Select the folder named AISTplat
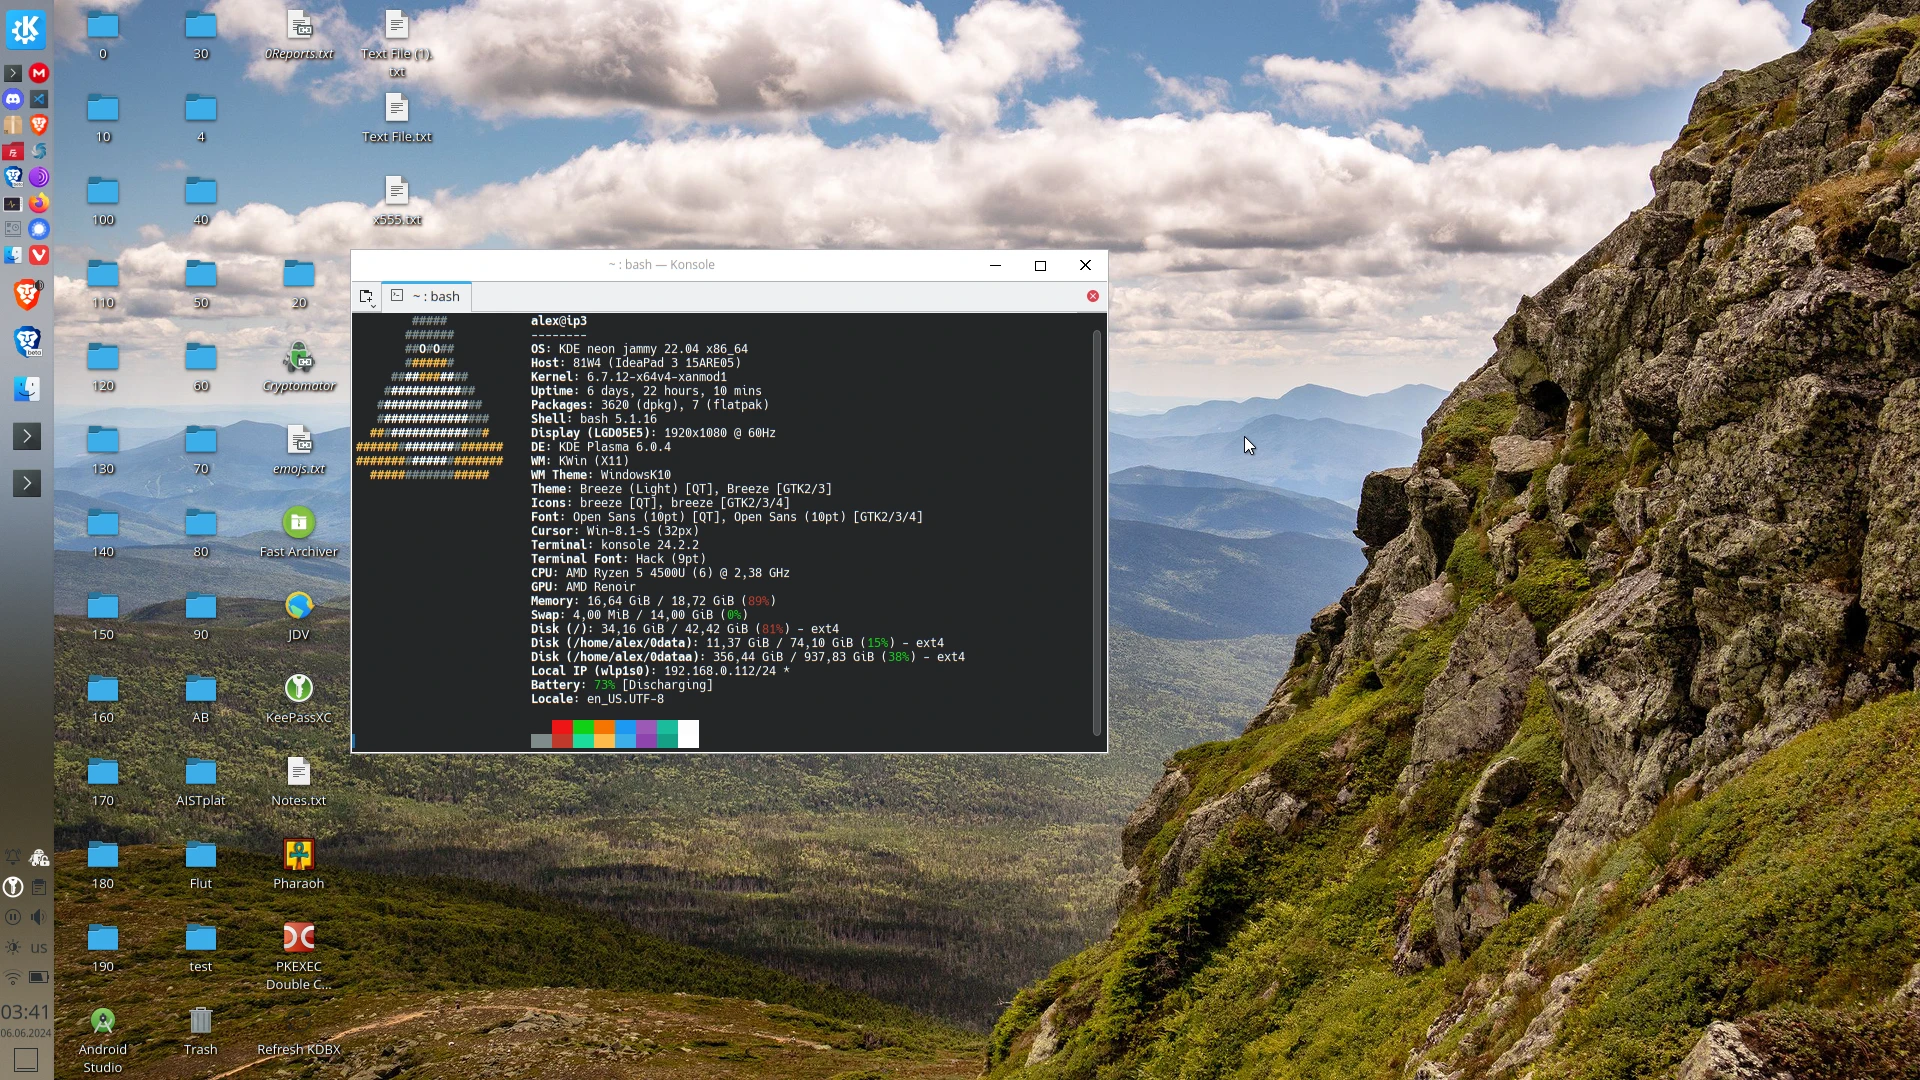 pos(201,781)
